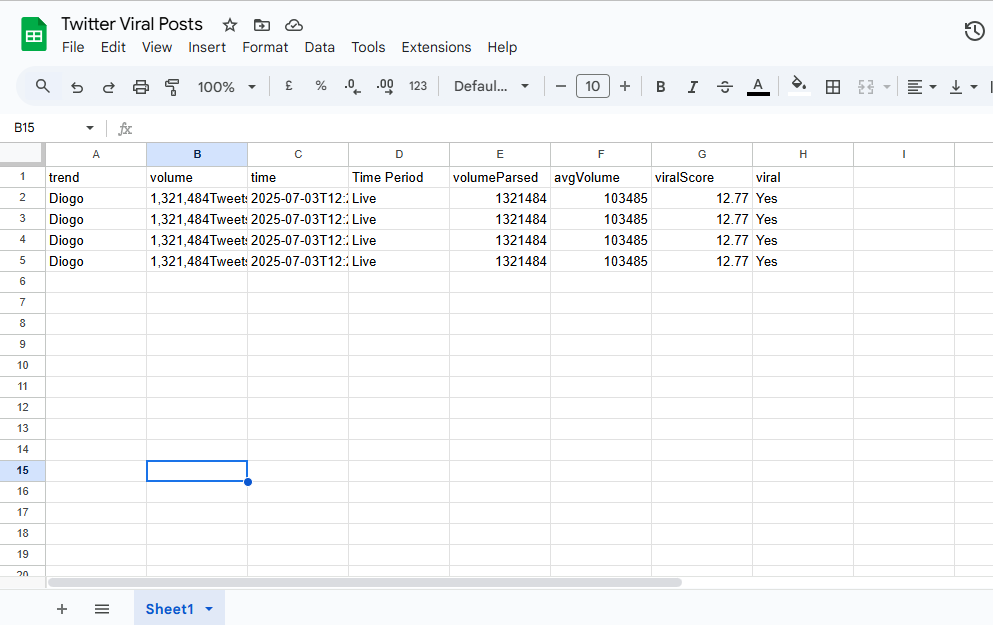The height and width of the screenshot is (625, 993).
Task: Click the merge cells icon
Action: (x=866, y=87)
